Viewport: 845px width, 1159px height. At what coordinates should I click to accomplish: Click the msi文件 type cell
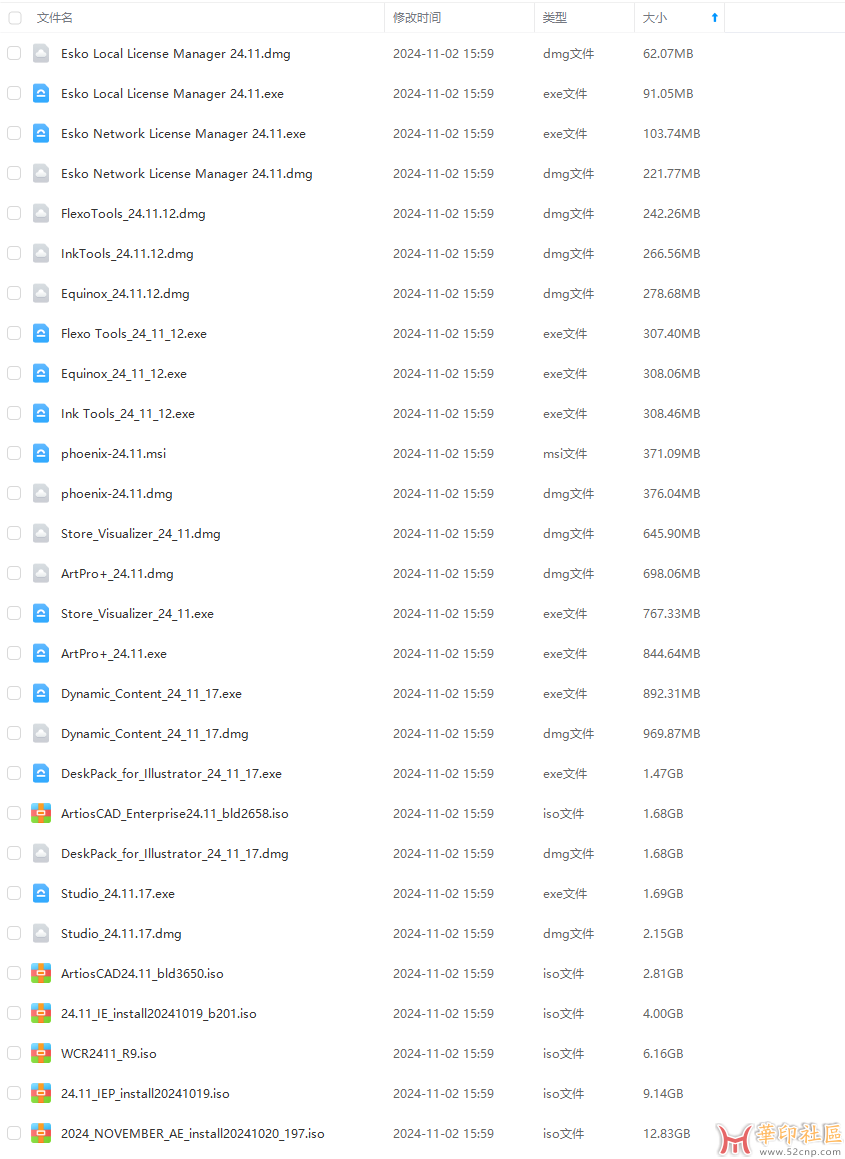pyautogui.click(x=565, y=454)
